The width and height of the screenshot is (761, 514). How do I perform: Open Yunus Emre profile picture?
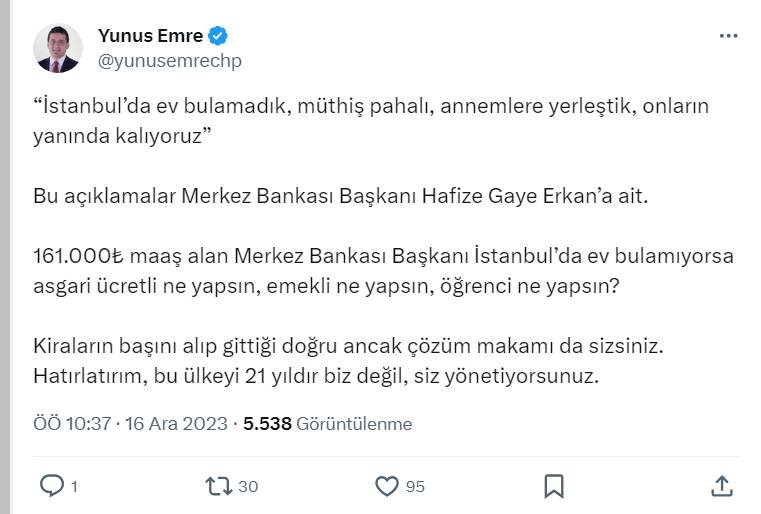coord(57,49)
